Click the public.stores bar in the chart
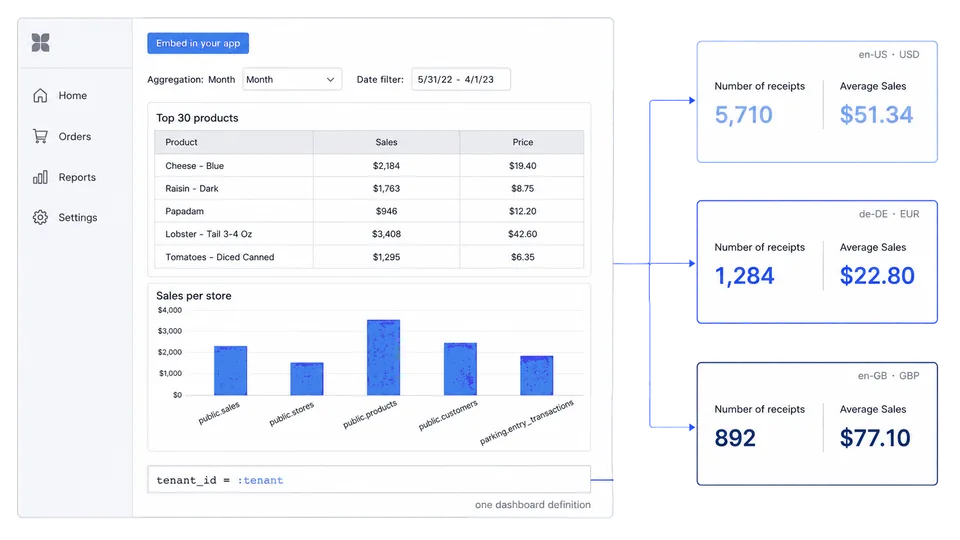 click(307, 379)
